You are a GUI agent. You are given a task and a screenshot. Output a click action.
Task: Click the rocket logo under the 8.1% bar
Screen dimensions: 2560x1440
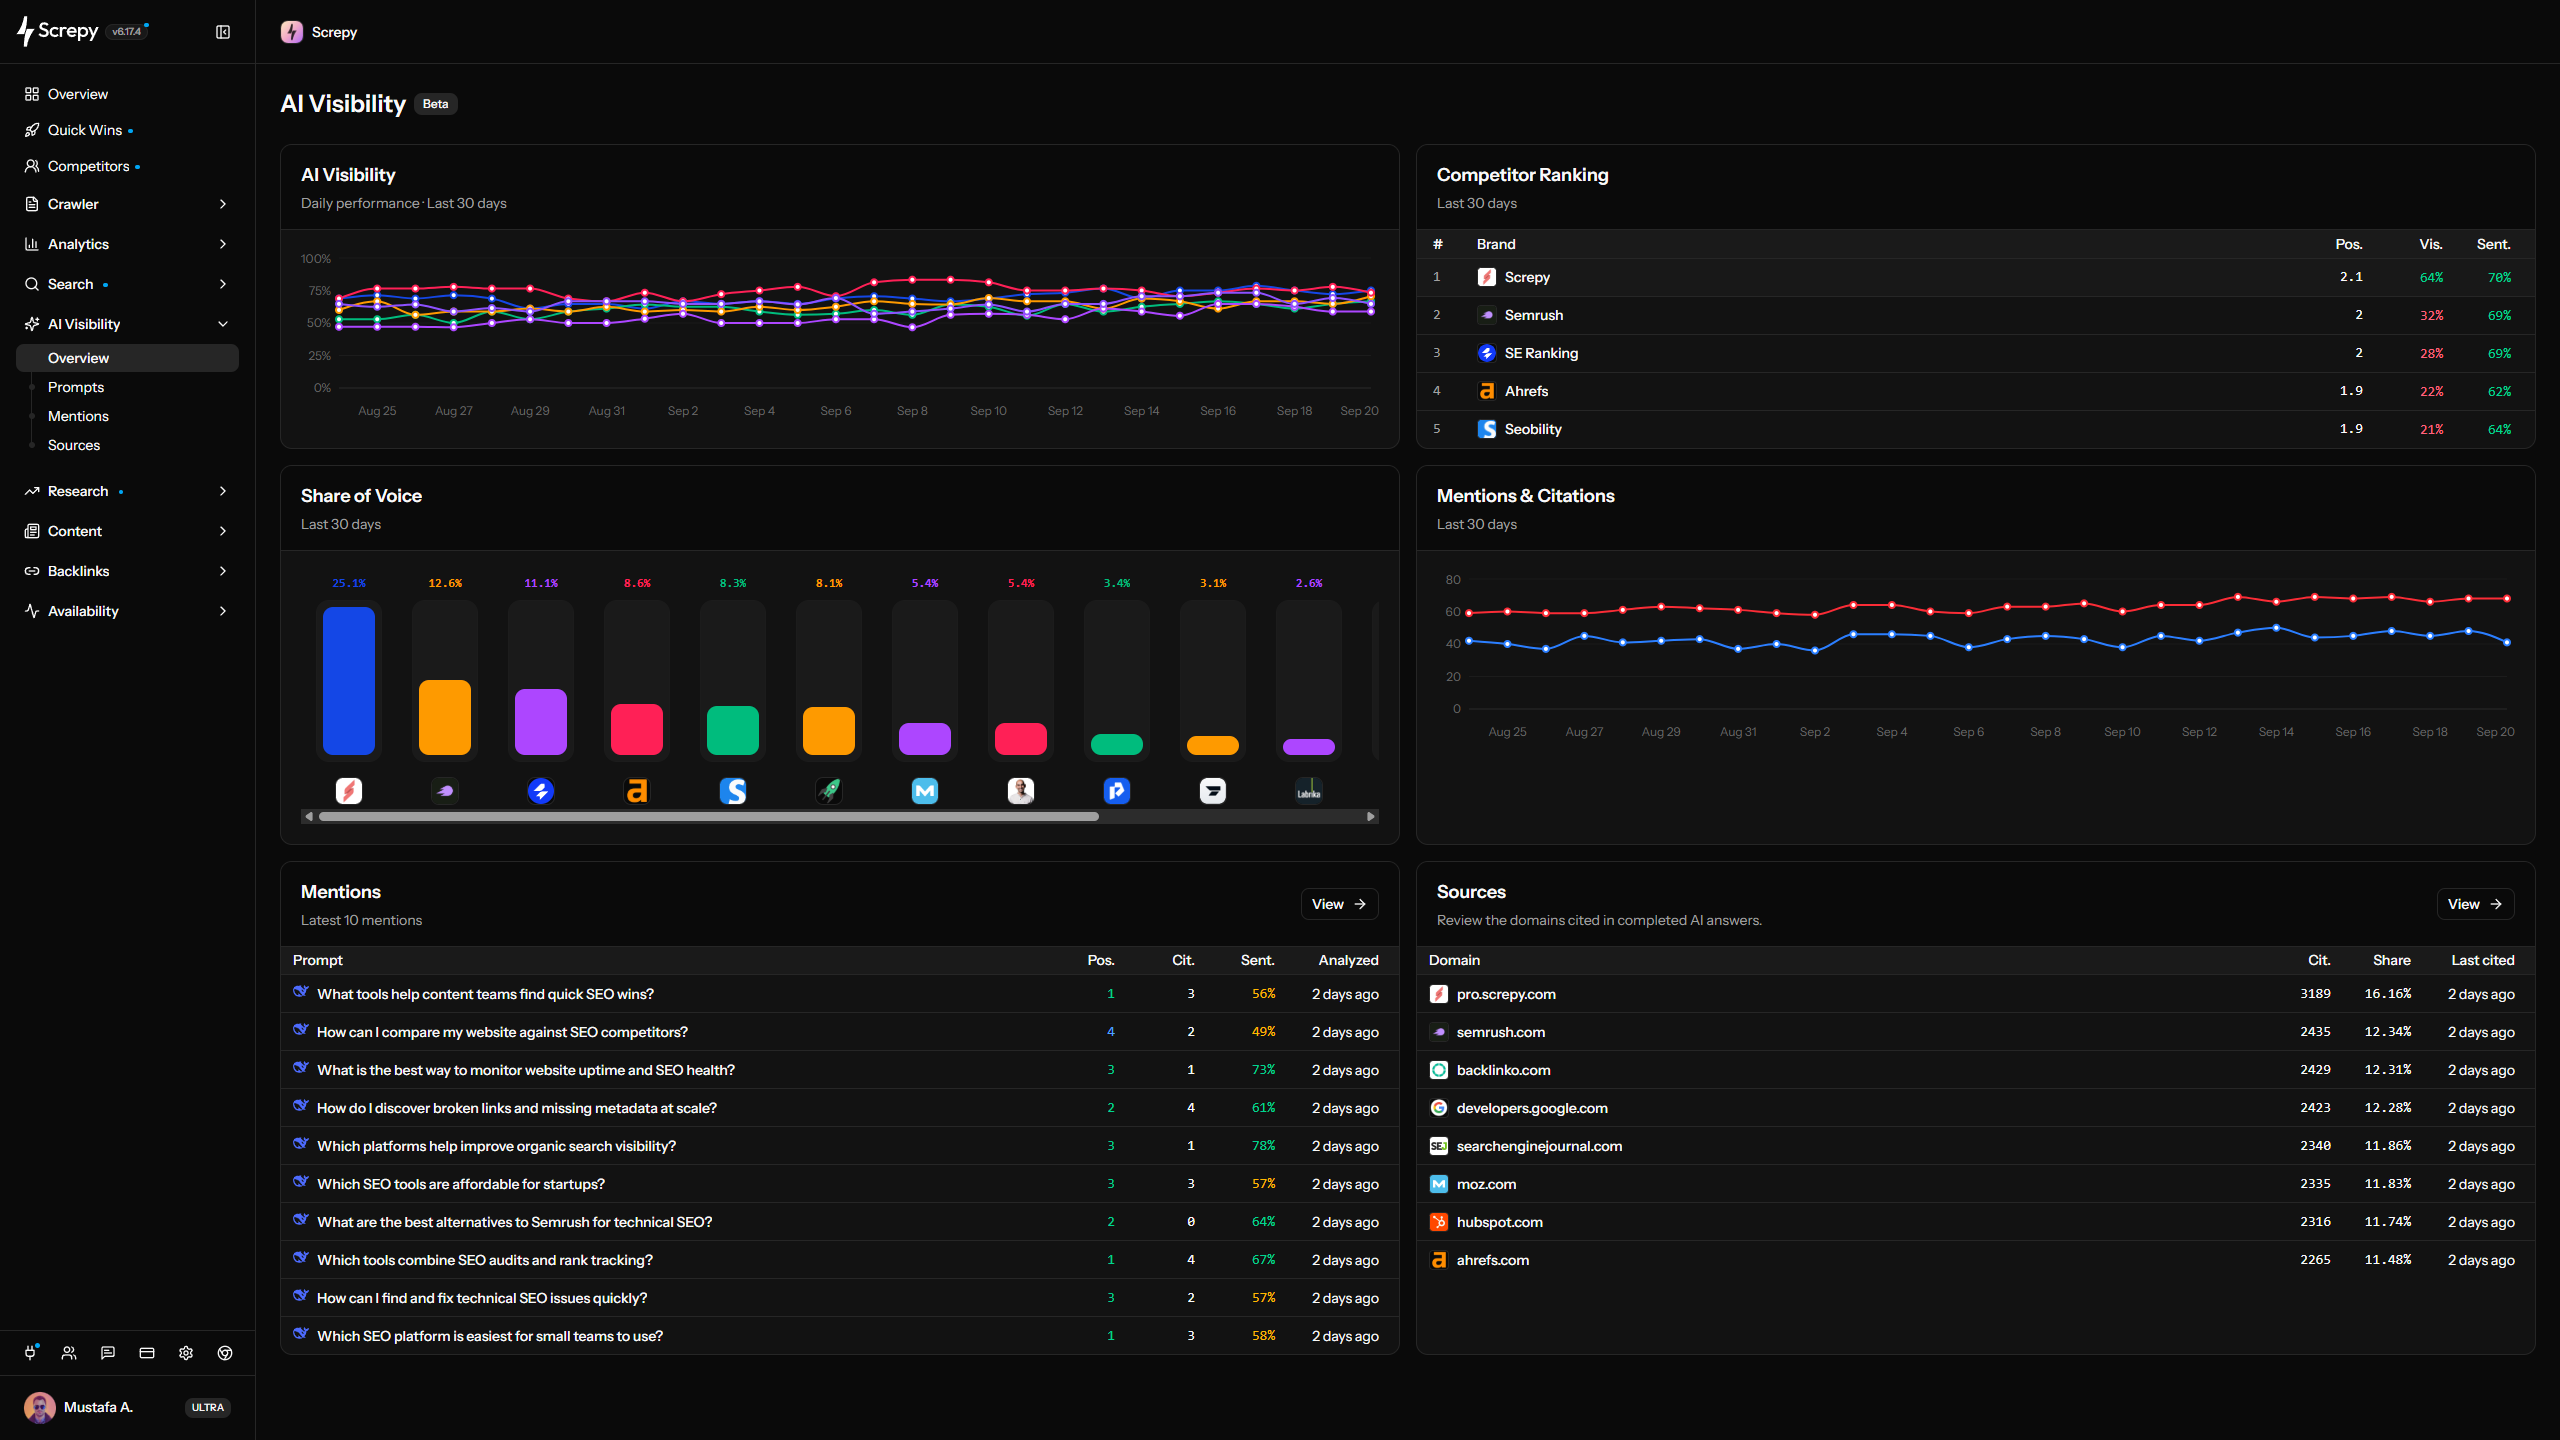click(829, 791)
